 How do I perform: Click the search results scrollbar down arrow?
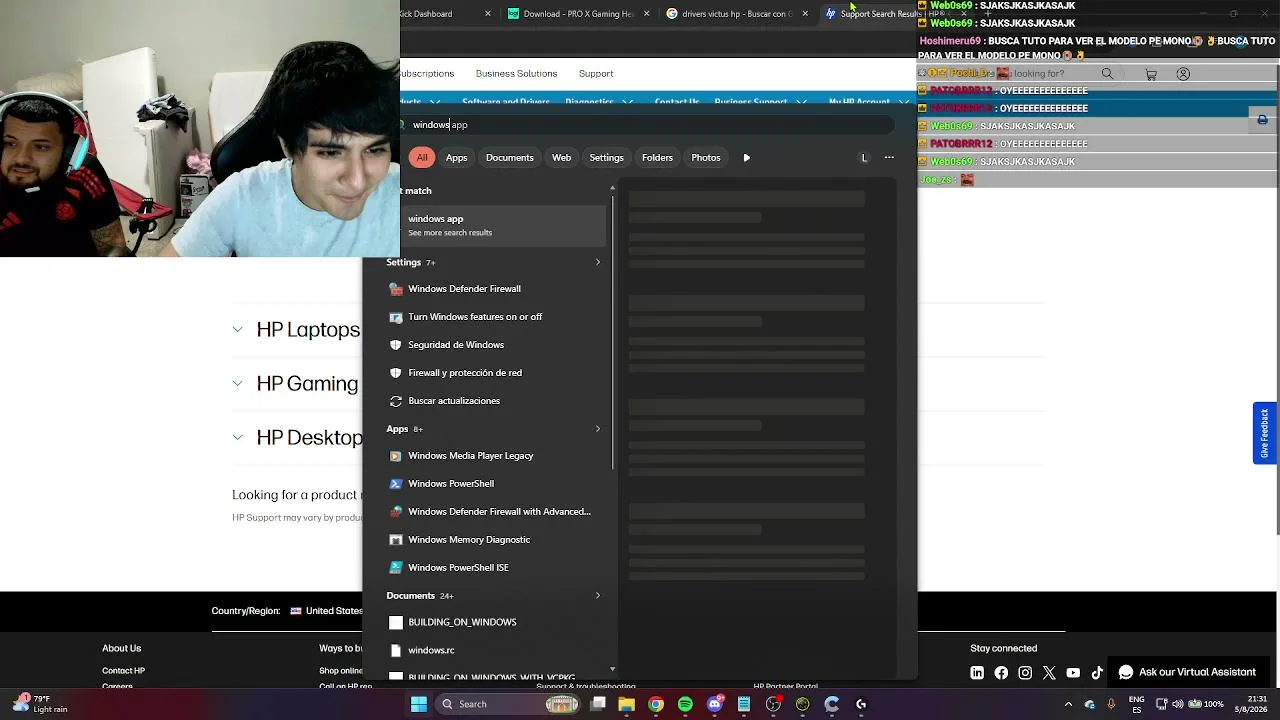pos(612,670)
